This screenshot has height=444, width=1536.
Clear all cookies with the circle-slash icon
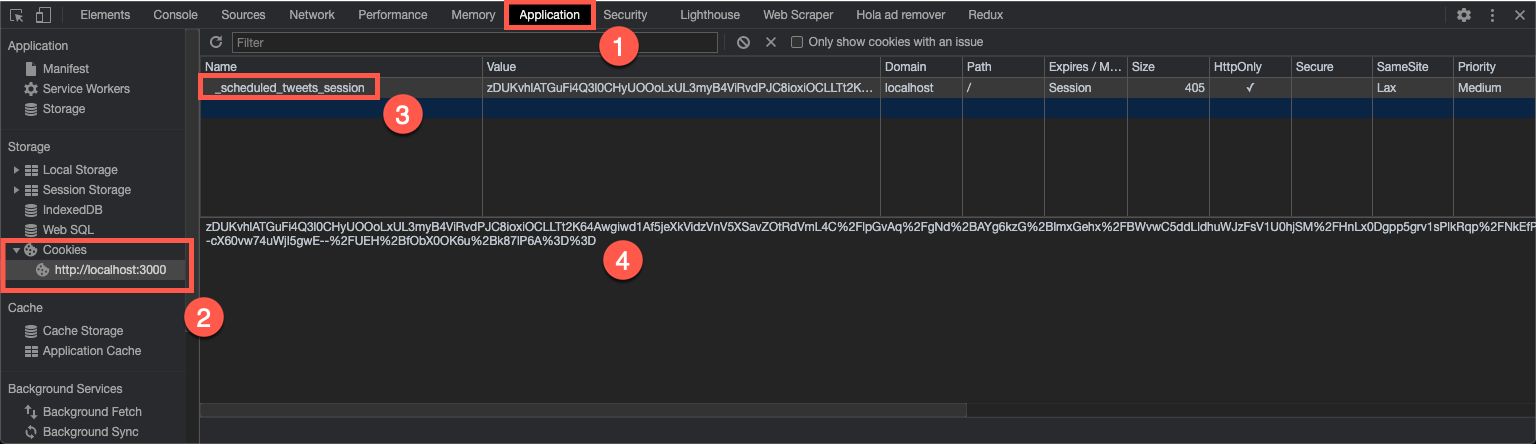pos(743,42)
